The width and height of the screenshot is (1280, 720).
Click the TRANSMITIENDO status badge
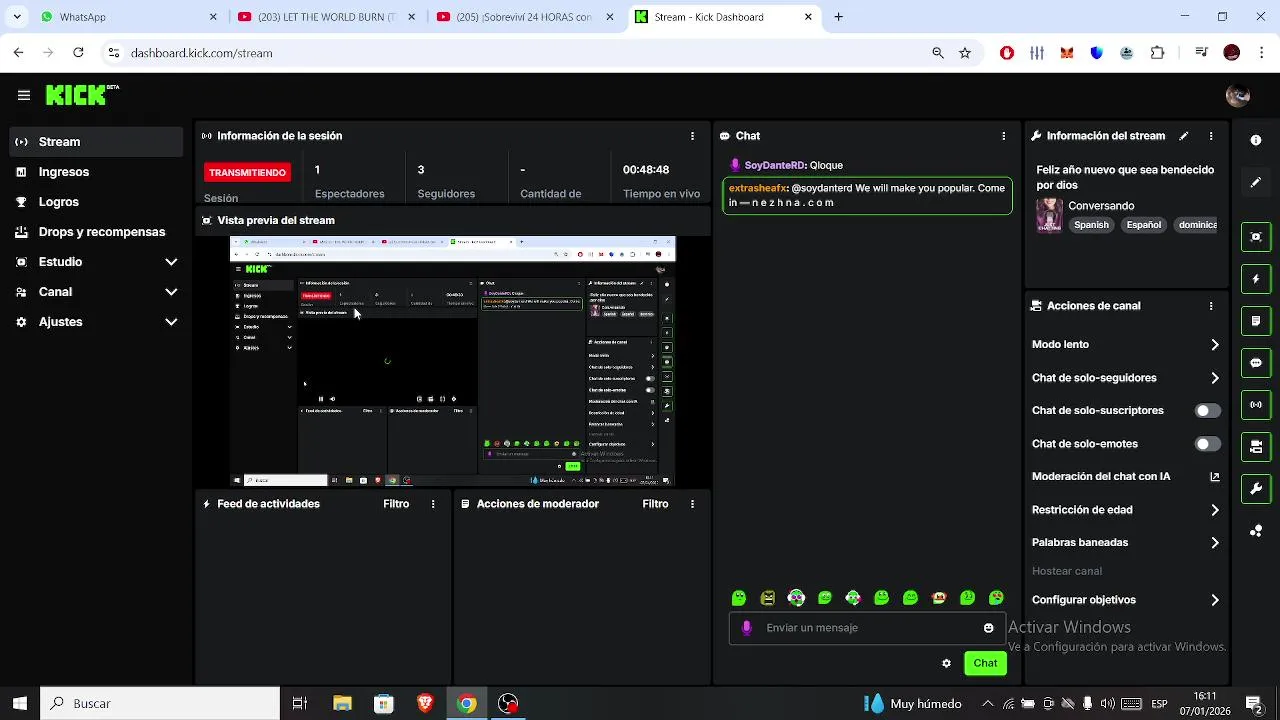tap(247, 172)
